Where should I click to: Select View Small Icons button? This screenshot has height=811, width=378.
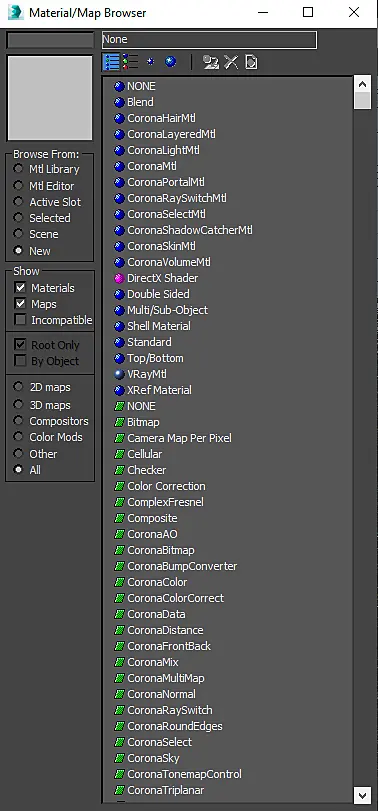pos(150,62)
